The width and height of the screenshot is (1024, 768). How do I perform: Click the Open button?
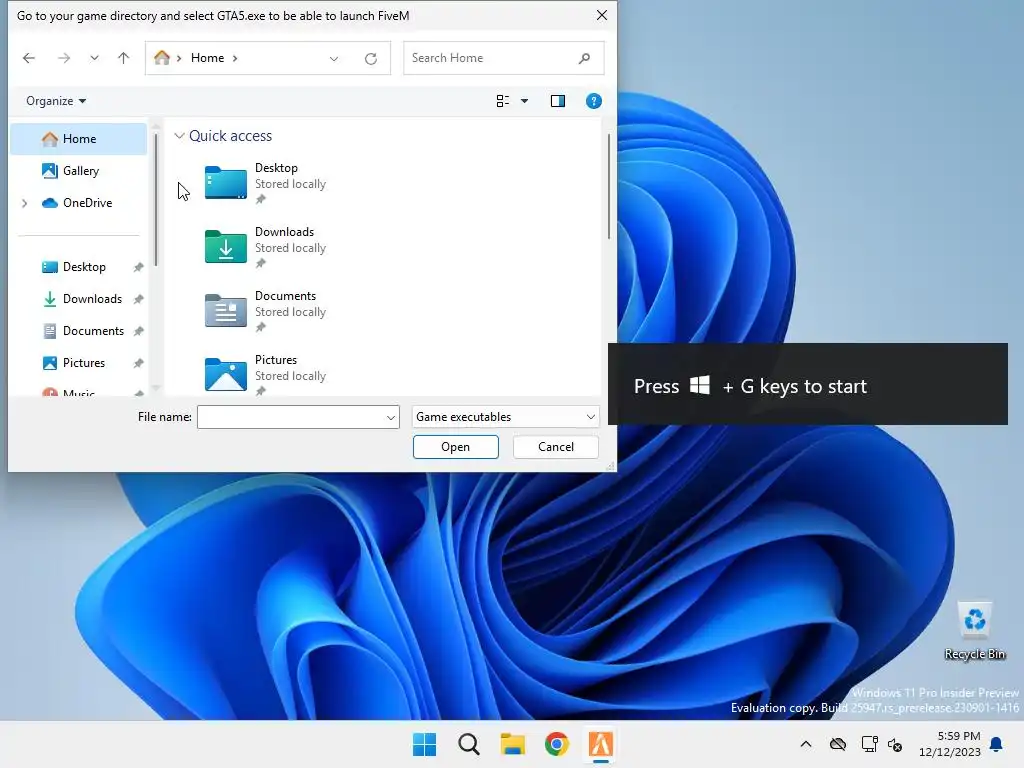[455, 447]
